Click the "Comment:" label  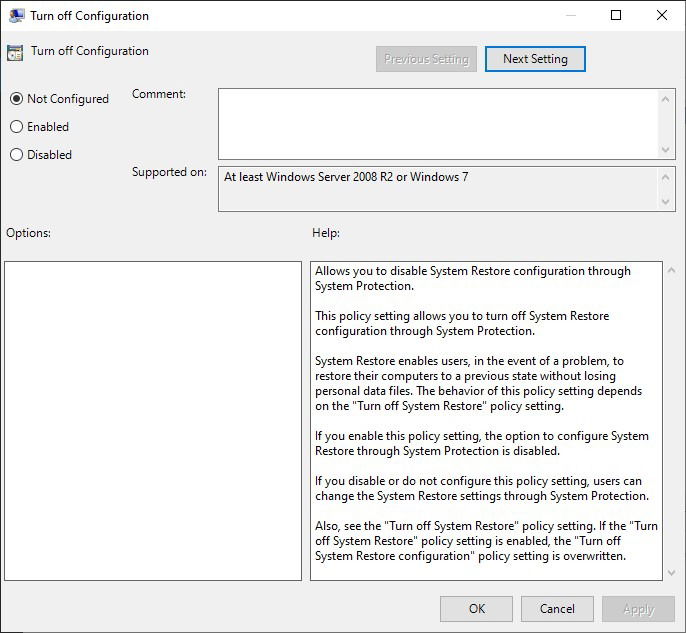(159, 94)
